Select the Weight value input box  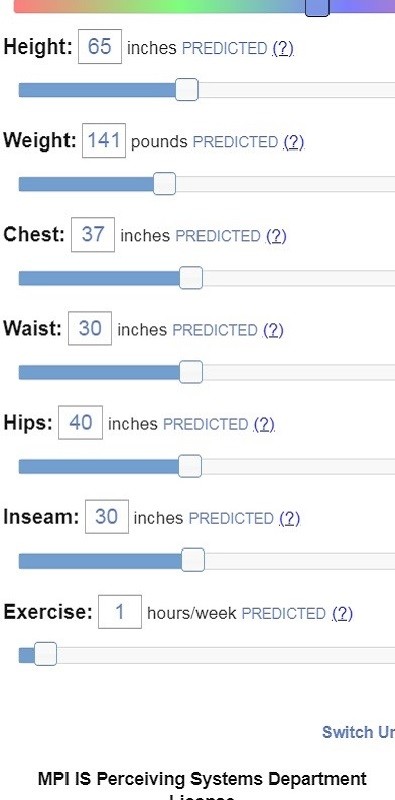click(x=104, y=140)
